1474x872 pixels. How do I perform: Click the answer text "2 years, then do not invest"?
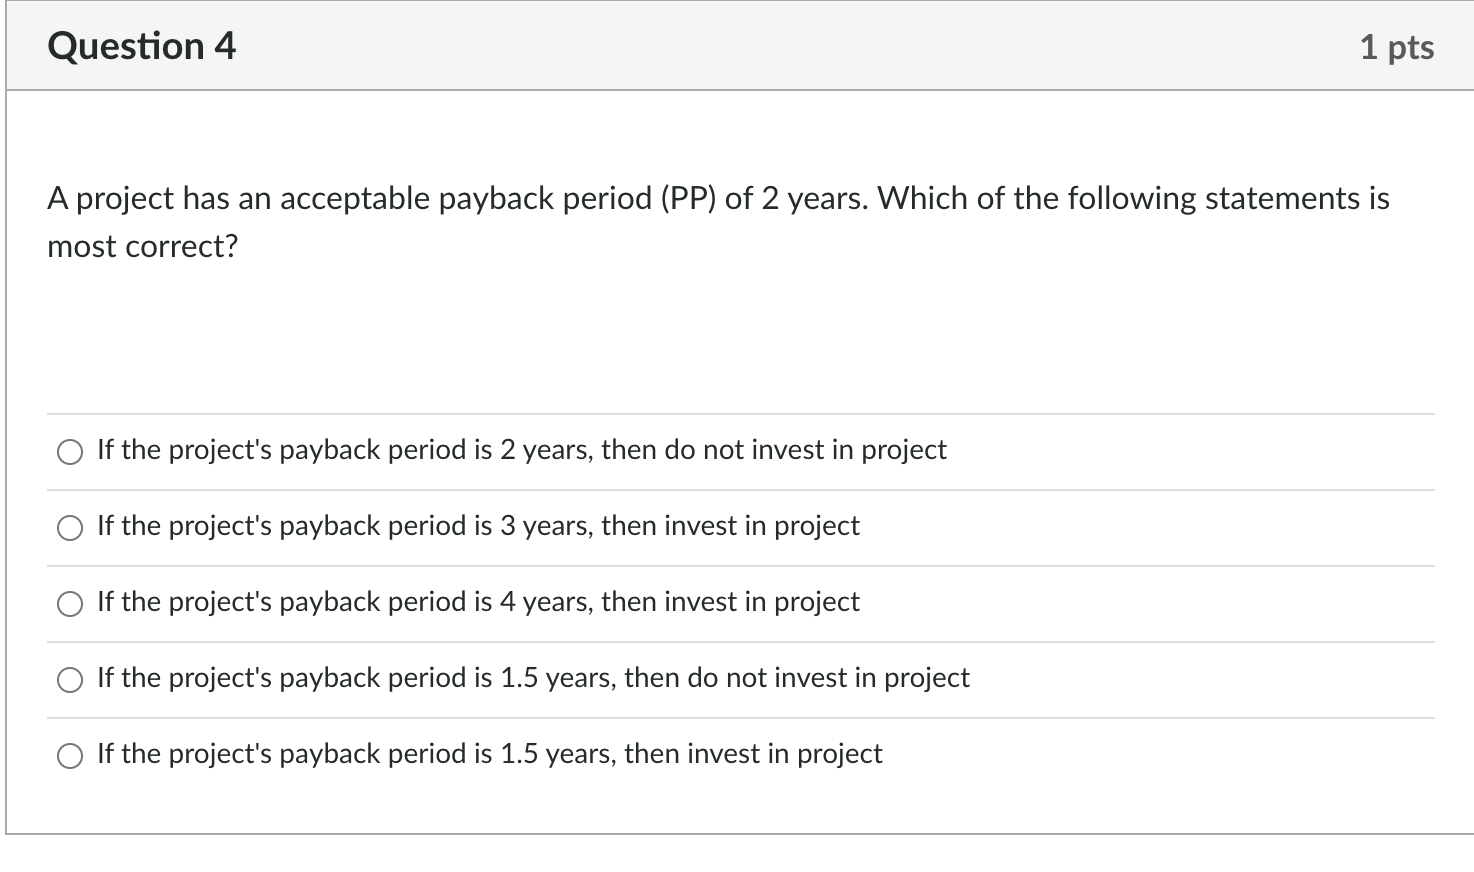pyautogui.click(x=521, y=450)
